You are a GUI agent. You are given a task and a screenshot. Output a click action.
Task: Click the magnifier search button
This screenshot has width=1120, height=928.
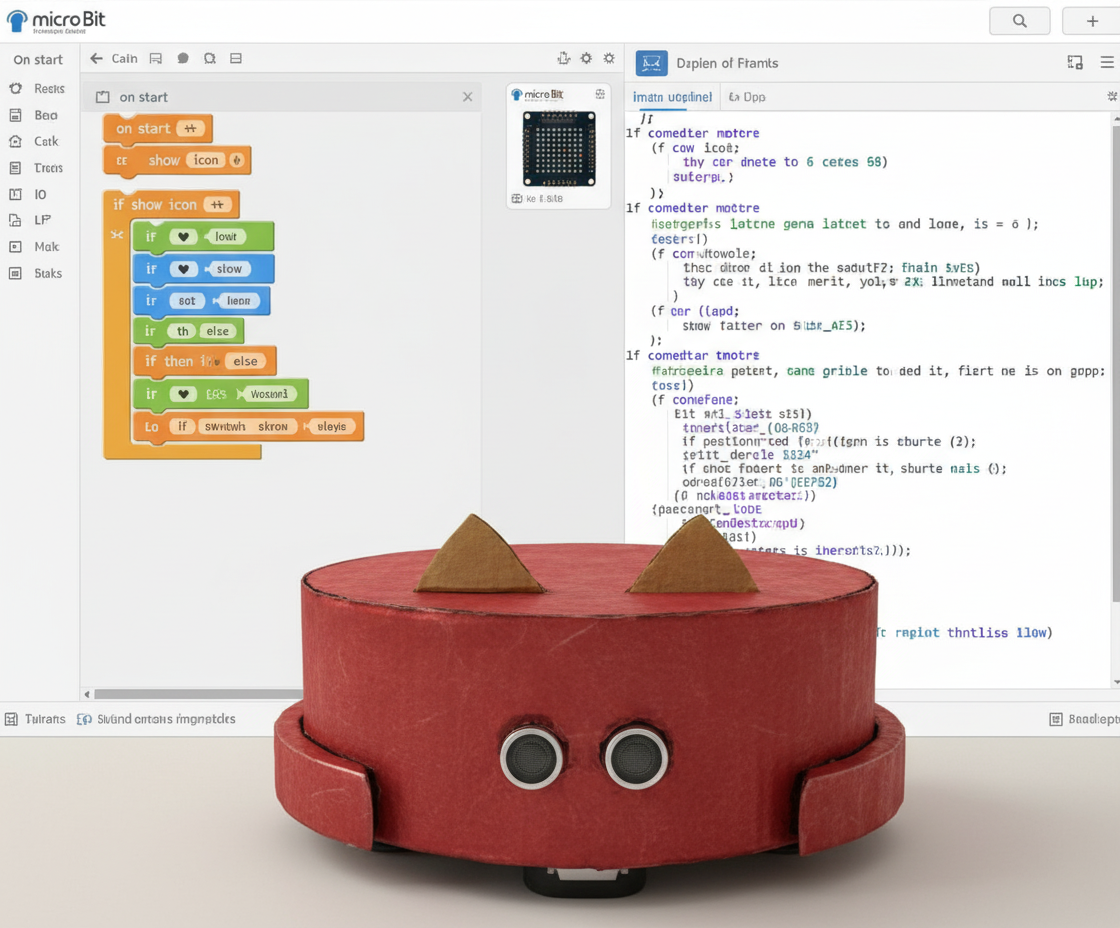click(x=1019, y=21)
